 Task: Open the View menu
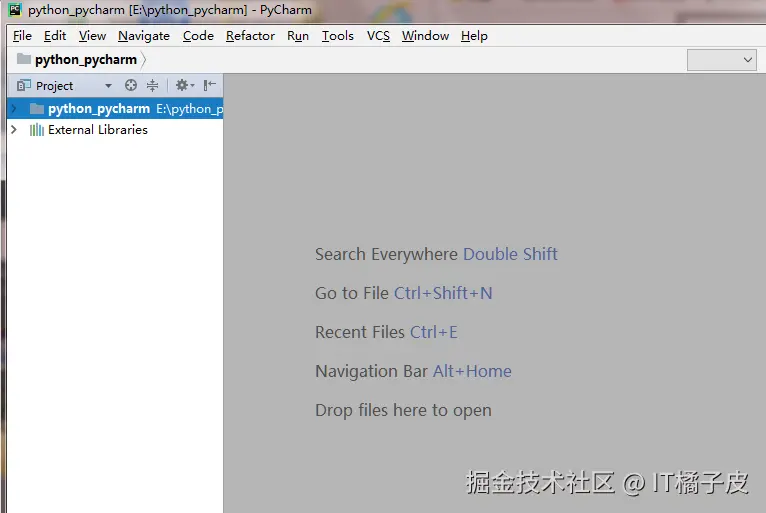[x=92, y=36]
